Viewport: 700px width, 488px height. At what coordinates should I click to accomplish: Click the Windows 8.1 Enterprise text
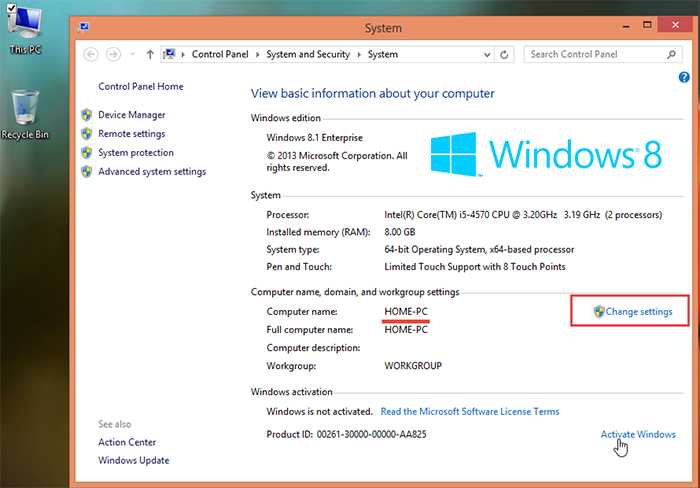[x=315, y=138]
